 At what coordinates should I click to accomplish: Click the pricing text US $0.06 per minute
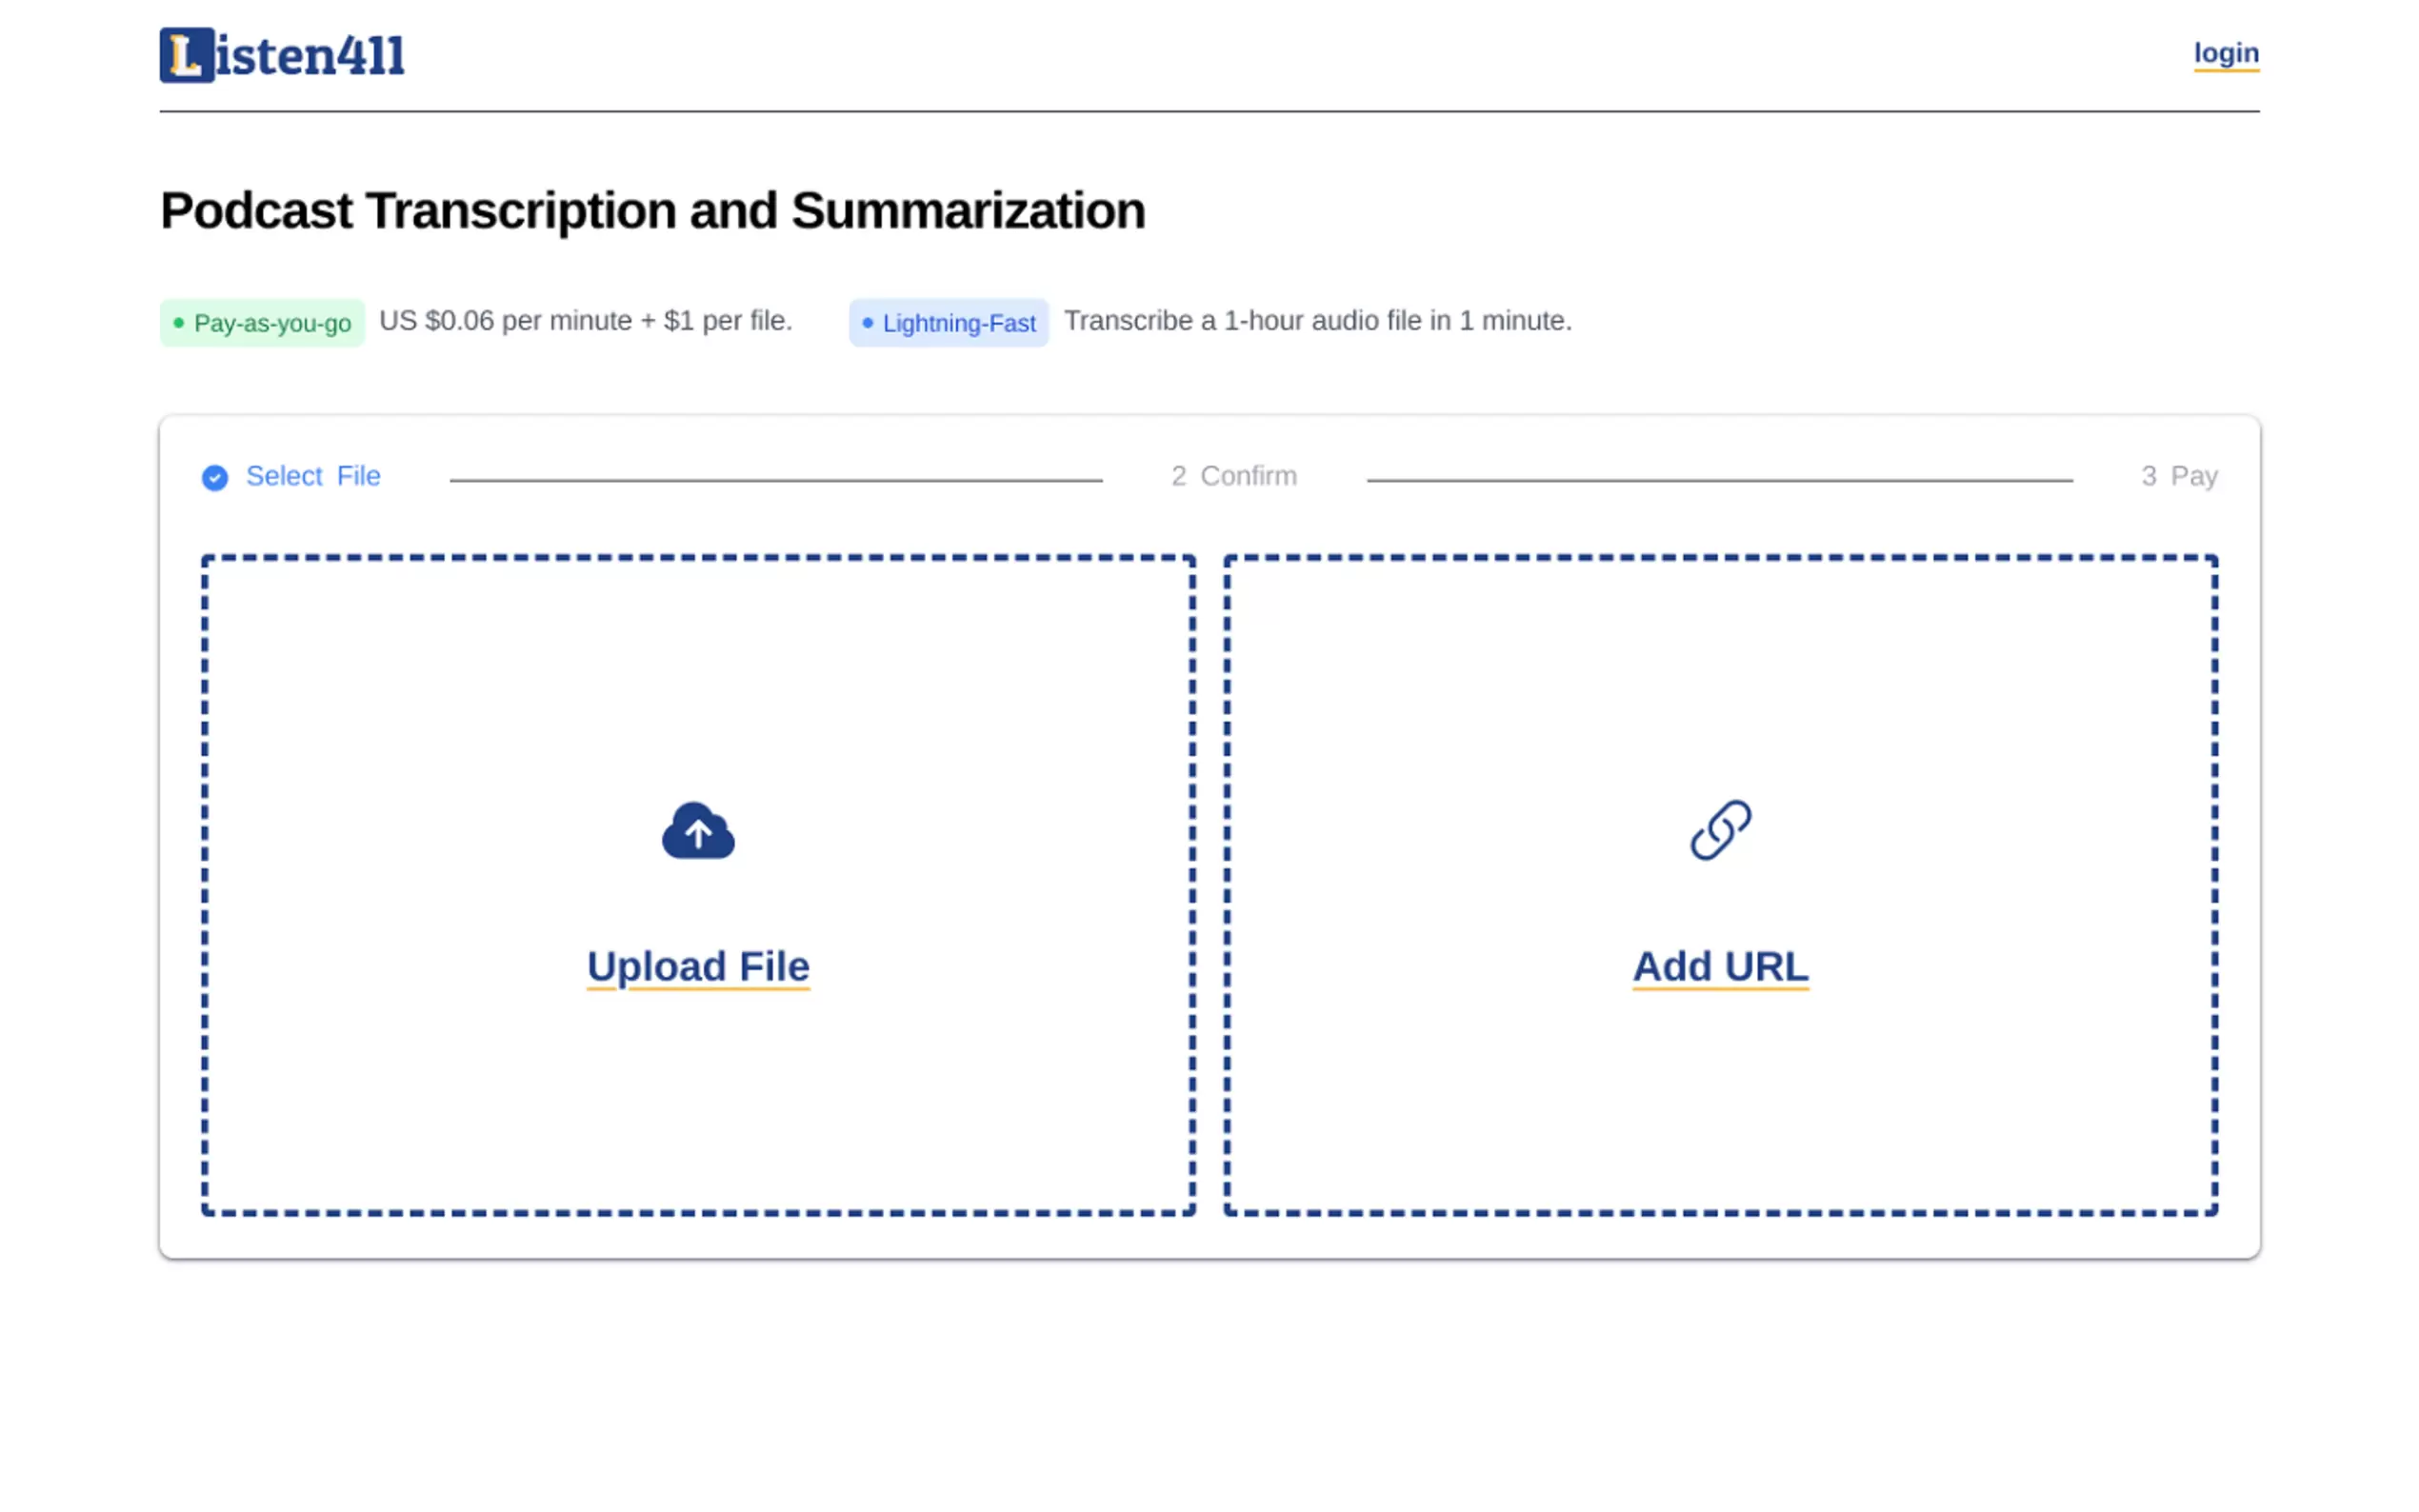pos(585,321)
